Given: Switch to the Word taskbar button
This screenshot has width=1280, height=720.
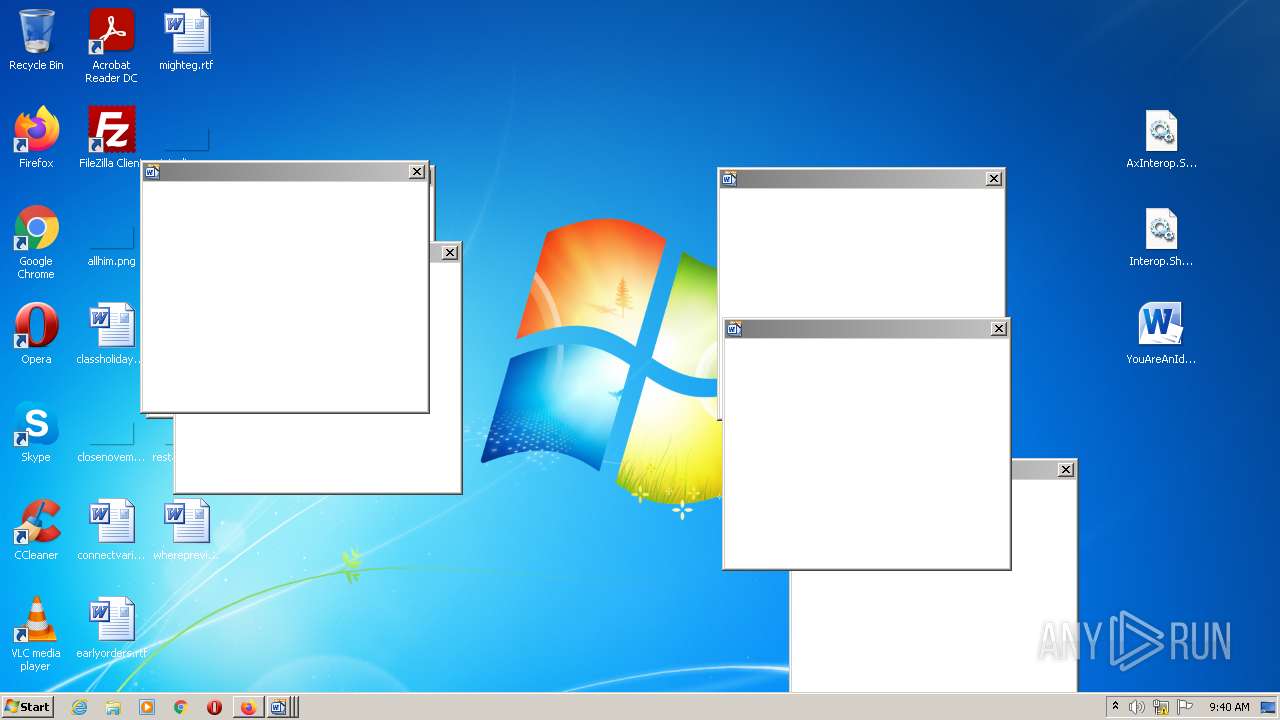Looking at the screenshot, I should [279, 707].
